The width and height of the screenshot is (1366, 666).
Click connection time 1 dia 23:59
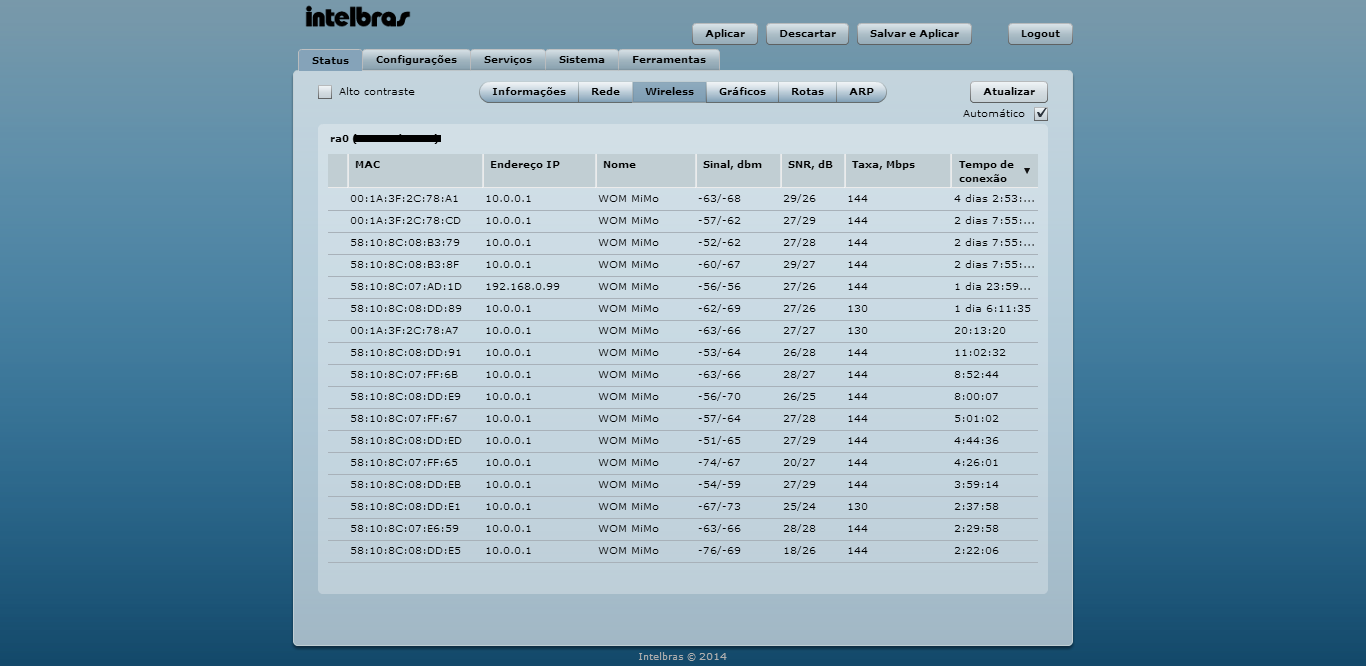tap(994, 287)
